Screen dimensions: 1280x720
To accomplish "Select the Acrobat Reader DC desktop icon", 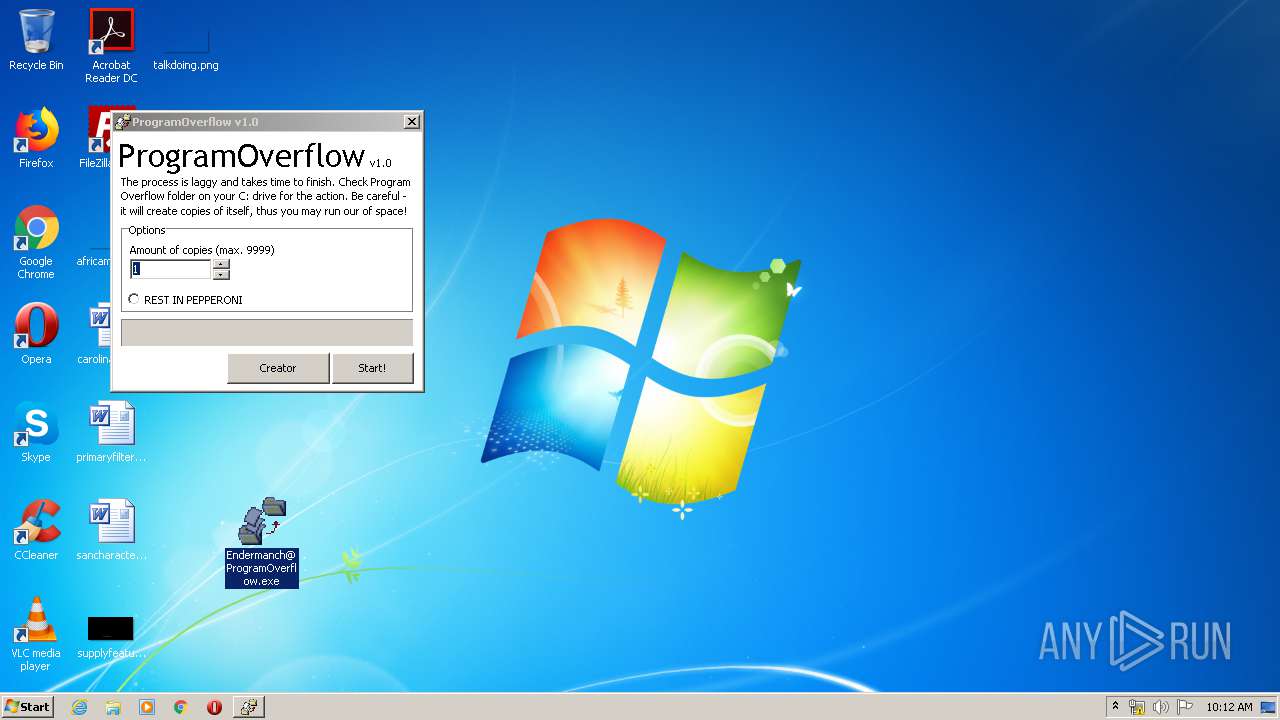I will [x=111, y=46].
